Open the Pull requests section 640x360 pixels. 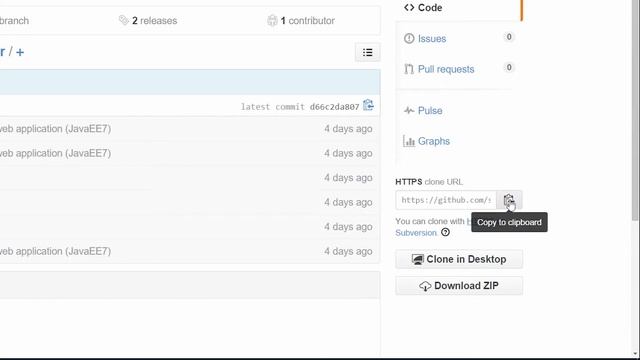tap(446, 69)
